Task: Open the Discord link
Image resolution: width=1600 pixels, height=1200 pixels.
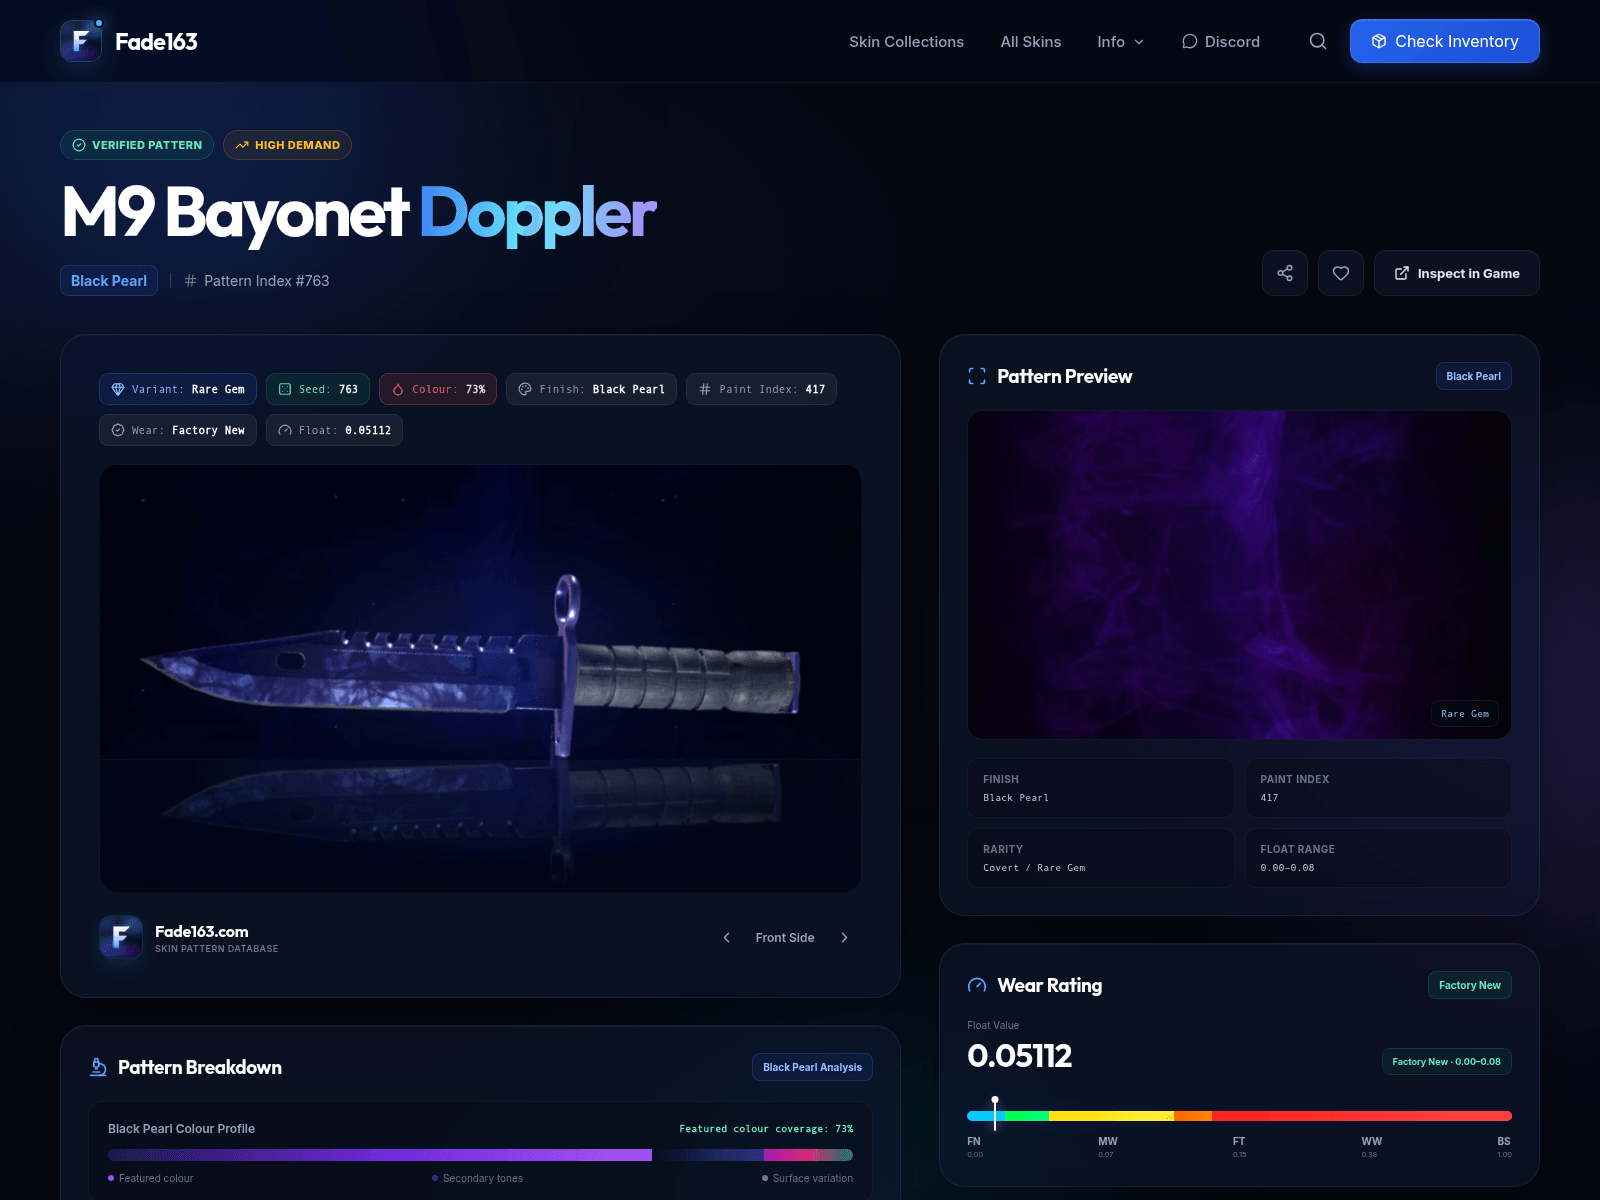Action: pos(1221,41)
